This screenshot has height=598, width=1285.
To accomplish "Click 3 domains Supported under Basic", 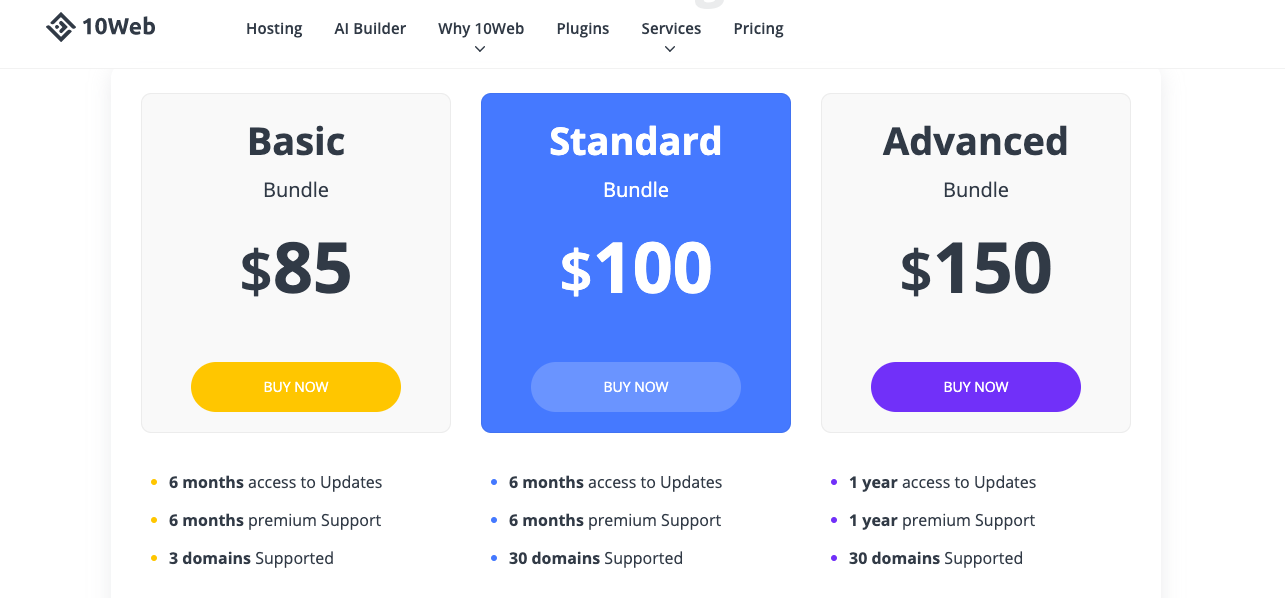I will (251, 558).
